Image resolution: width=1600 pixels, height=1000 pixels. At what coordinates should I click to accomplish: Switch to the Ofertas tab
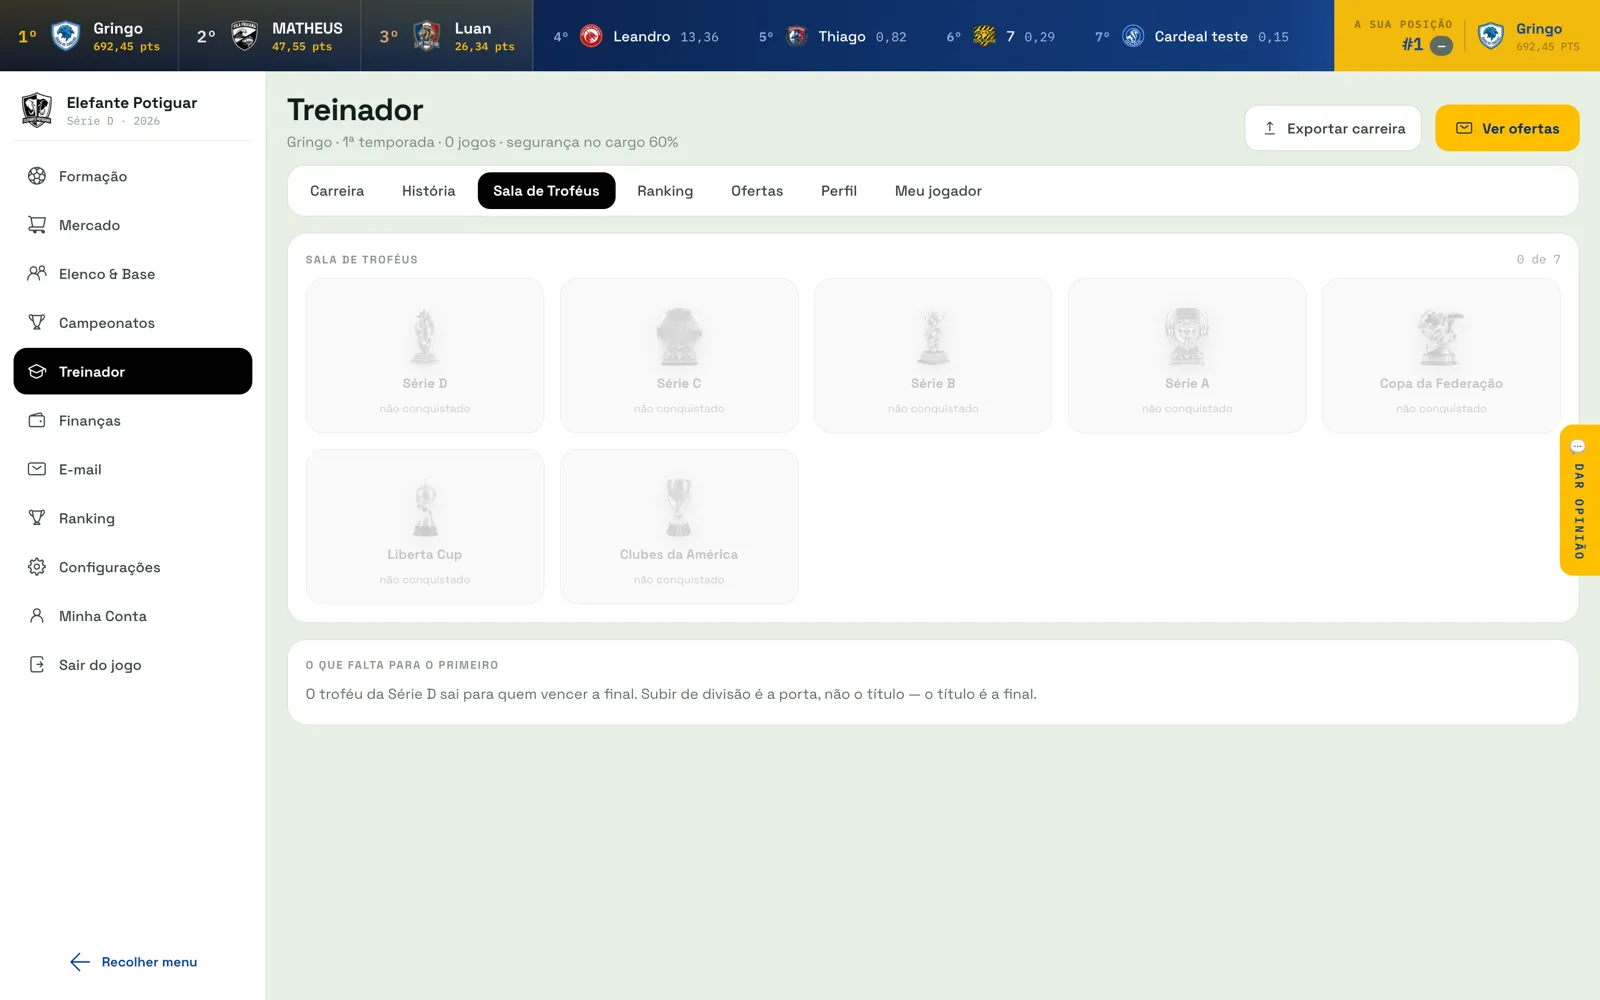pos(757,191)
